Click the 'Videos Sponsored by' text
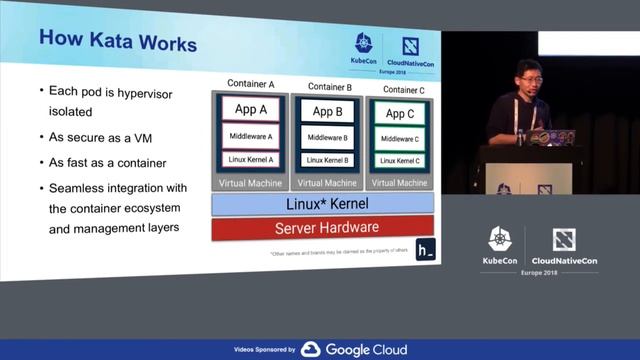The image size is (640, 360). [264, 349]
